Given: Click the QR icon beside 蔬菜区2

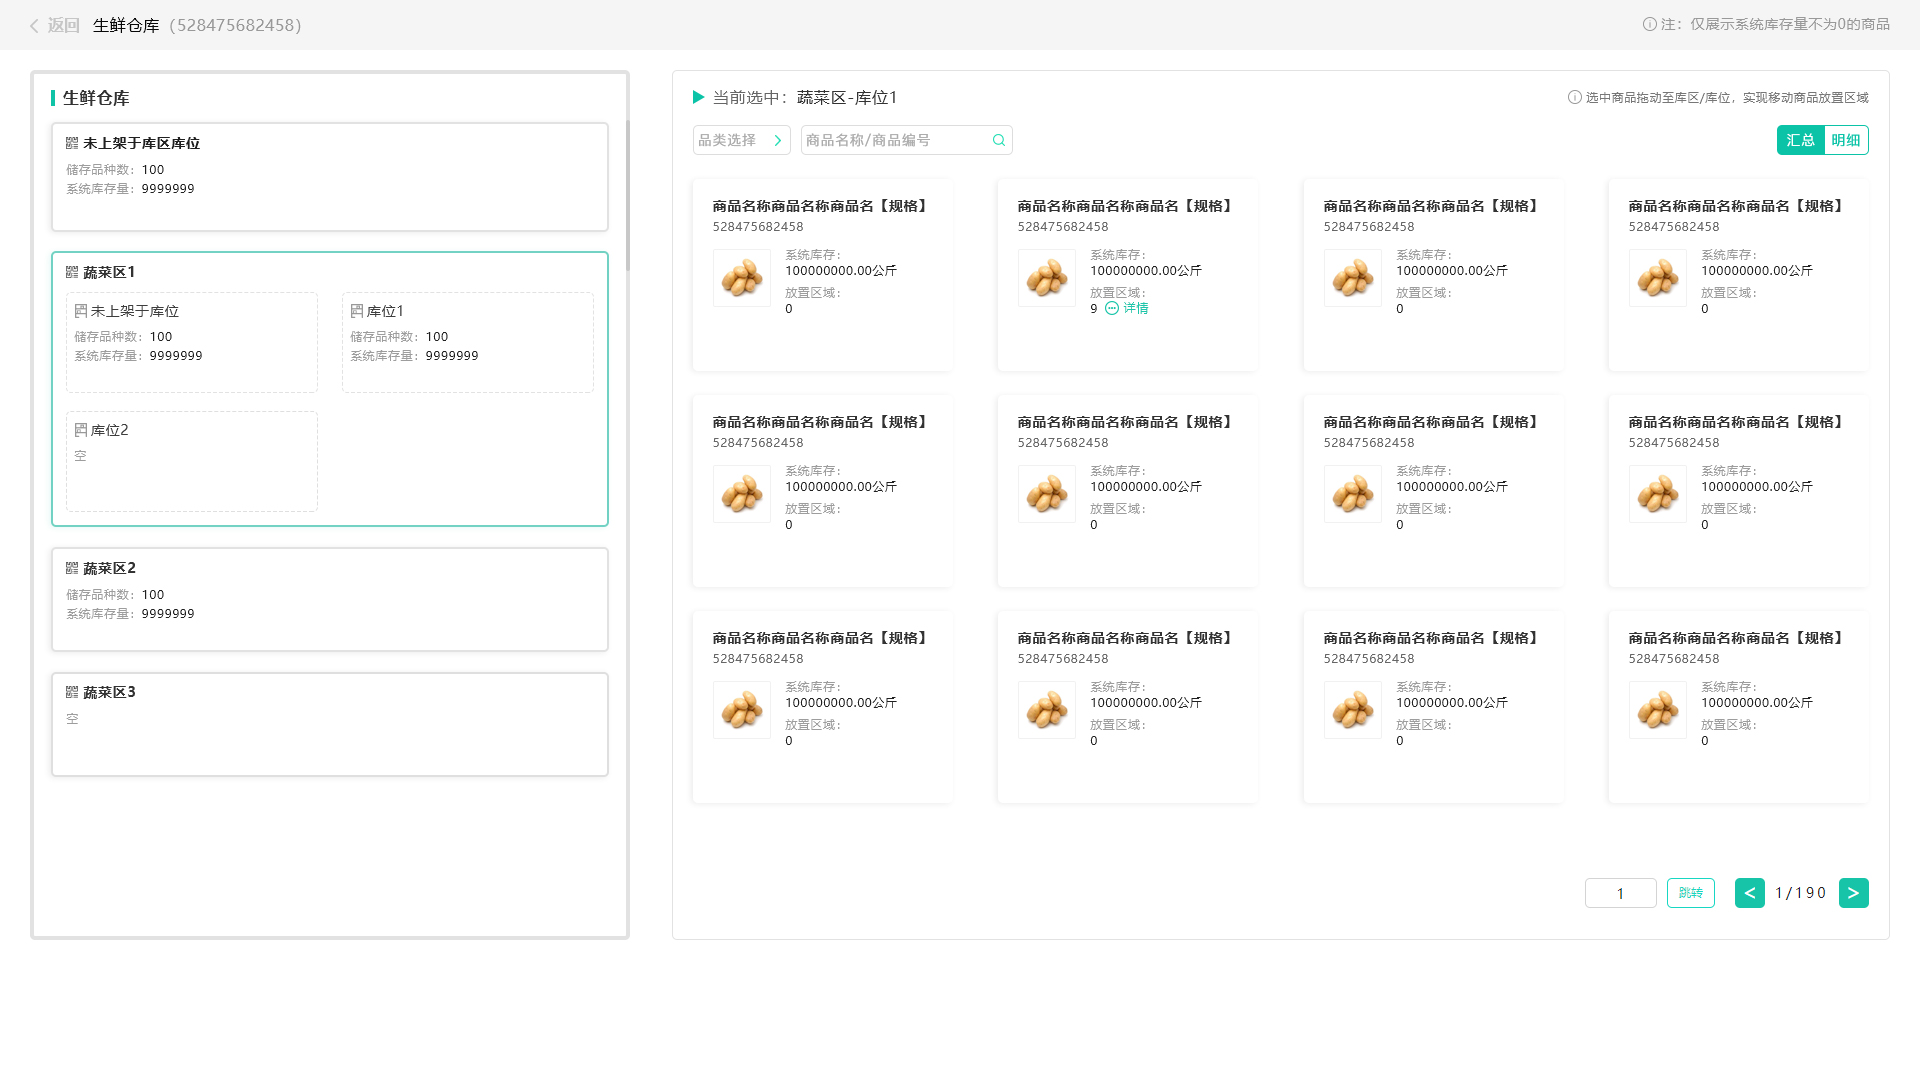Looking at the screenshot, I should 72,568.
